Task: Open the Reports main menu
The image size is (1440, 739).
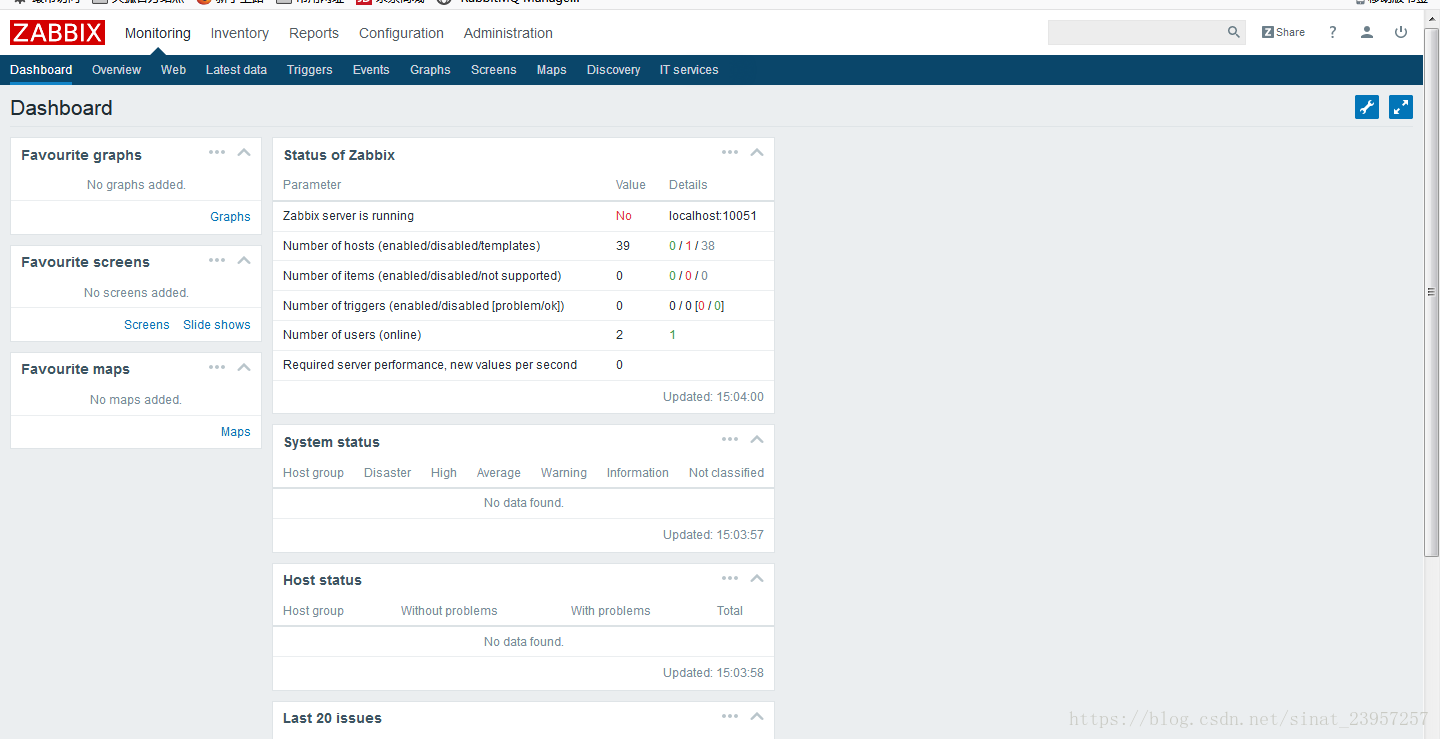Action: click(314, 33)
